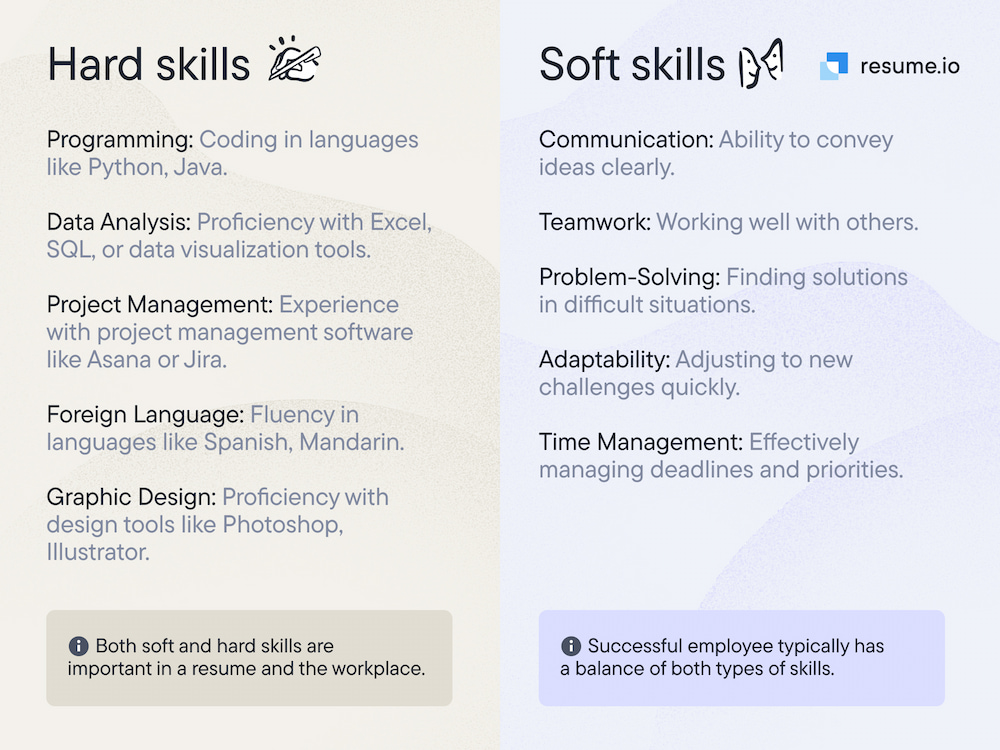
Task: Click the Data Analysis skill label
Action: (119, 222)
